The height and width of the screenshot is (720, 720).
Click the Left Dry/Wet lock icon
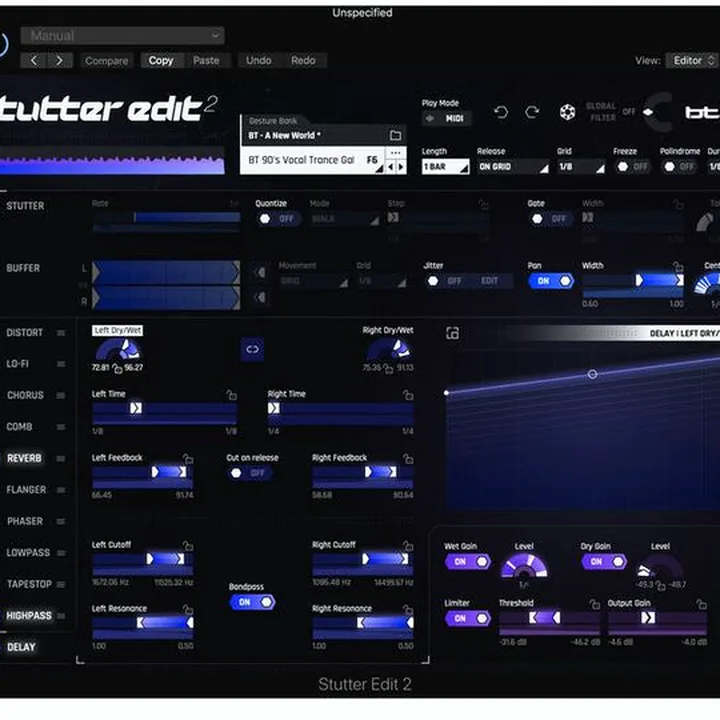pos(117,368)
